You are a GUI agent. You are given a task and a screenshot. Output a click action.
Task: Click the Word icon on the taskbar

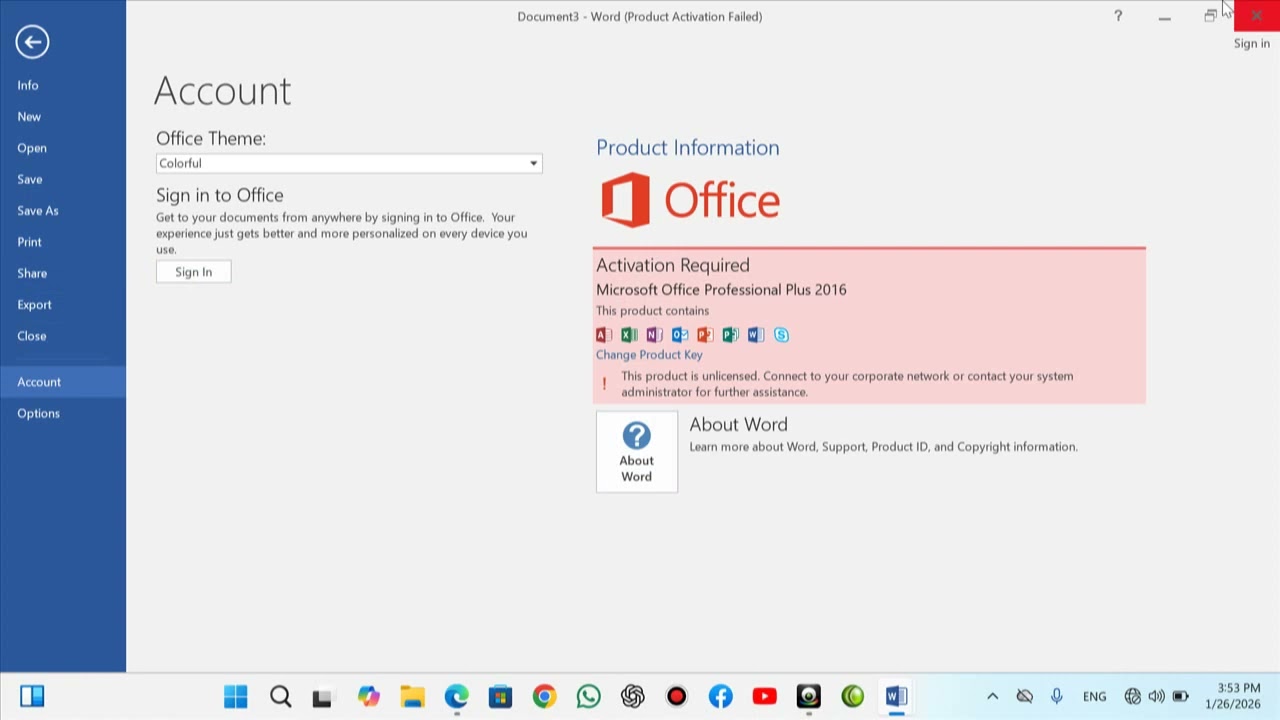tap(896, 696)
